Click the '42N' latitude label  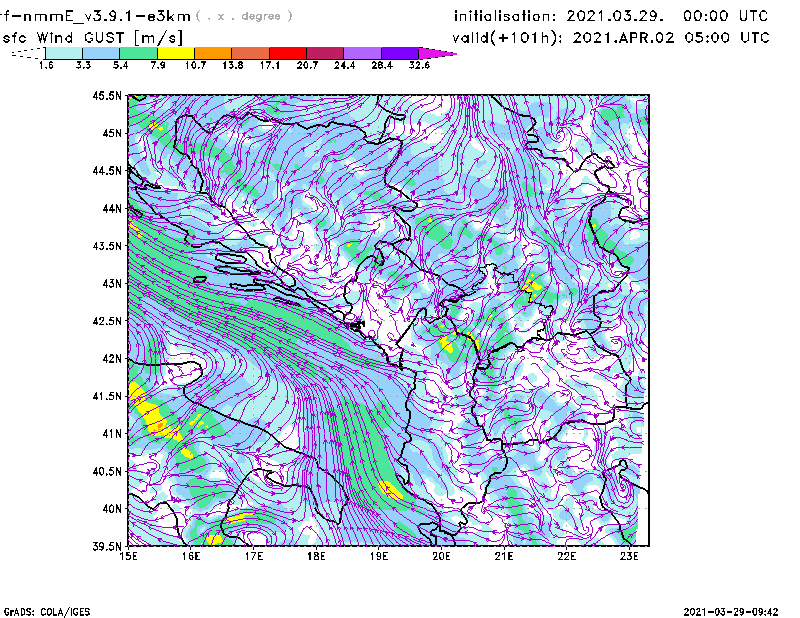112,359
